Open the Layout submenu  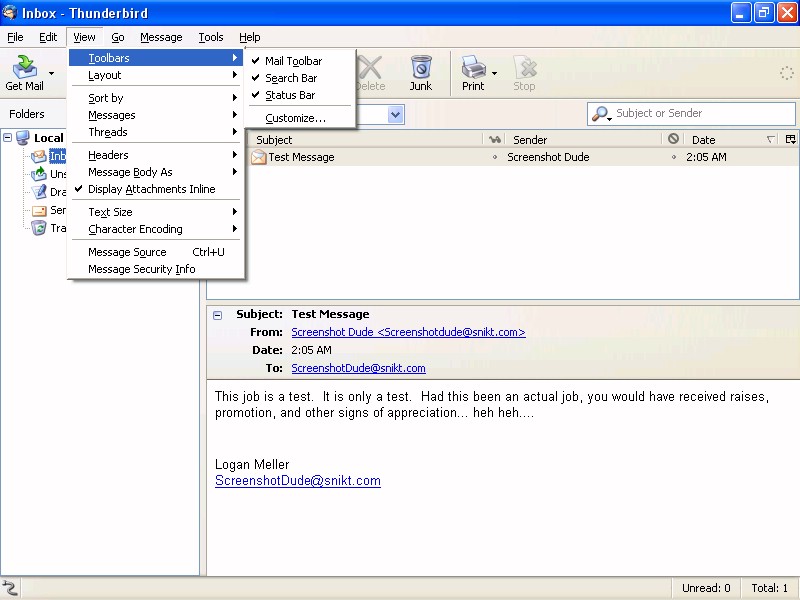coord(157,75)
